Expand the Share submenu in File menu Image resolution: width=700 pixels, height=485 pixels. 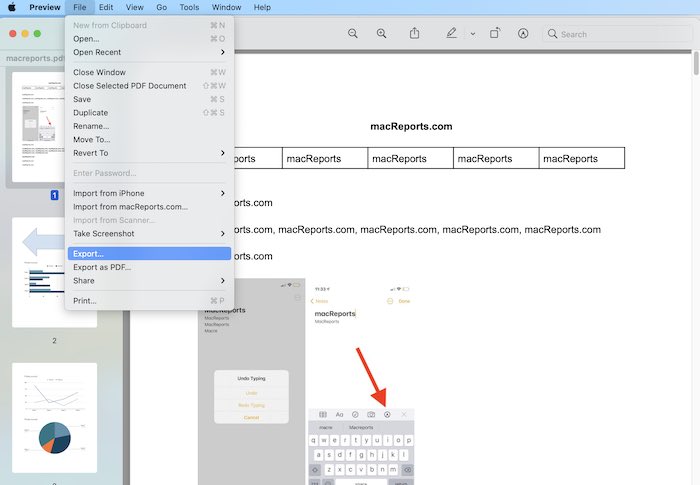click(x=149, y=280)
